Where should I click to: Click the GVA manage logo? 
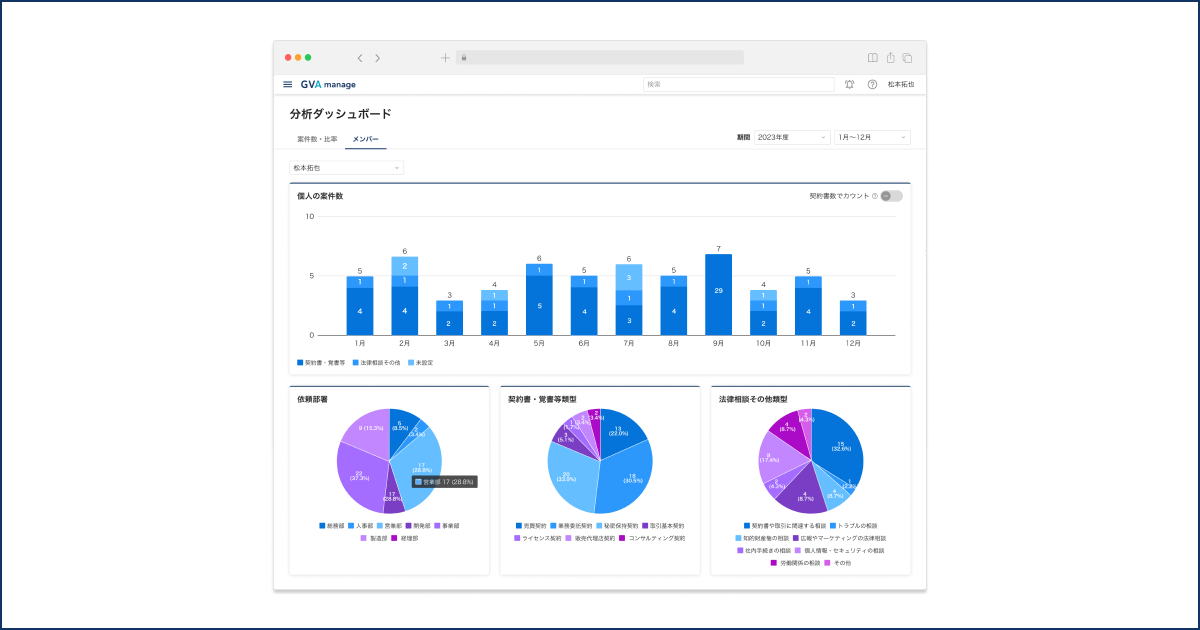pos(328,85)
